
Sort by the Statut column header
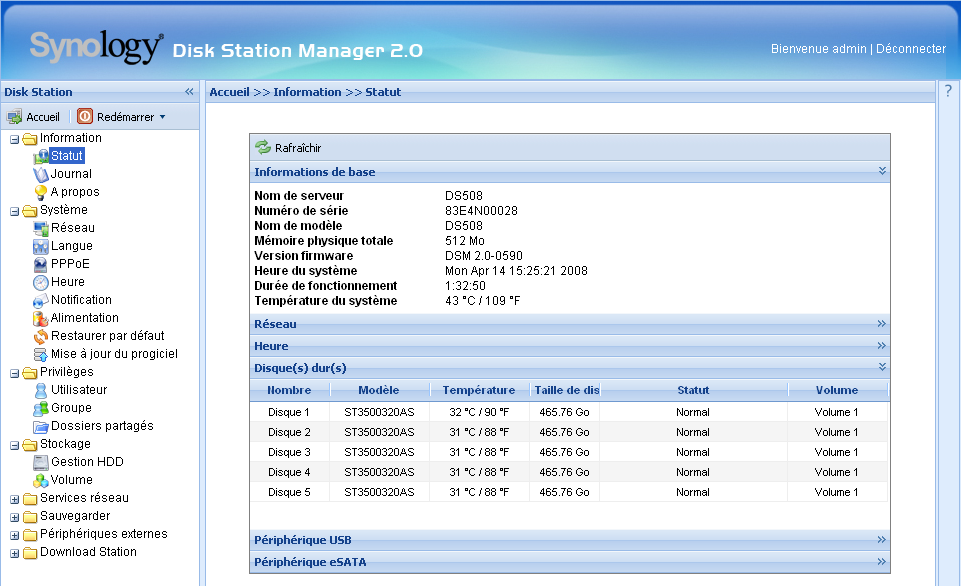[693, 390]
